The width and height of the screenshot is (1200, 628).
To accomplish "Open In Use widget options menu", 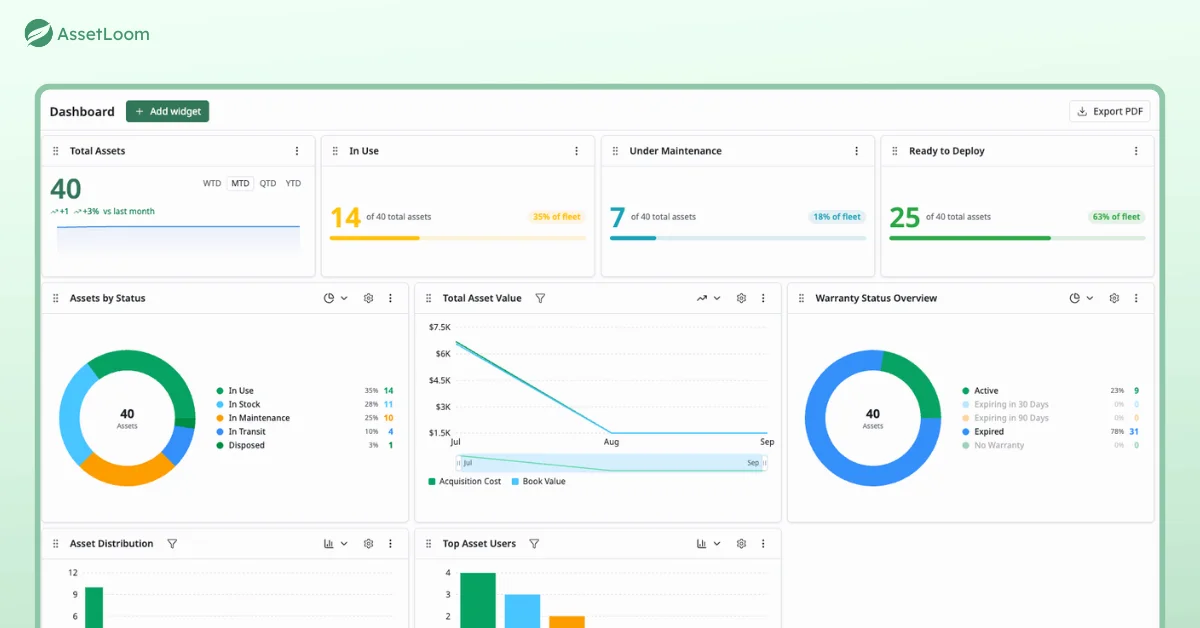I will (576, 151).
